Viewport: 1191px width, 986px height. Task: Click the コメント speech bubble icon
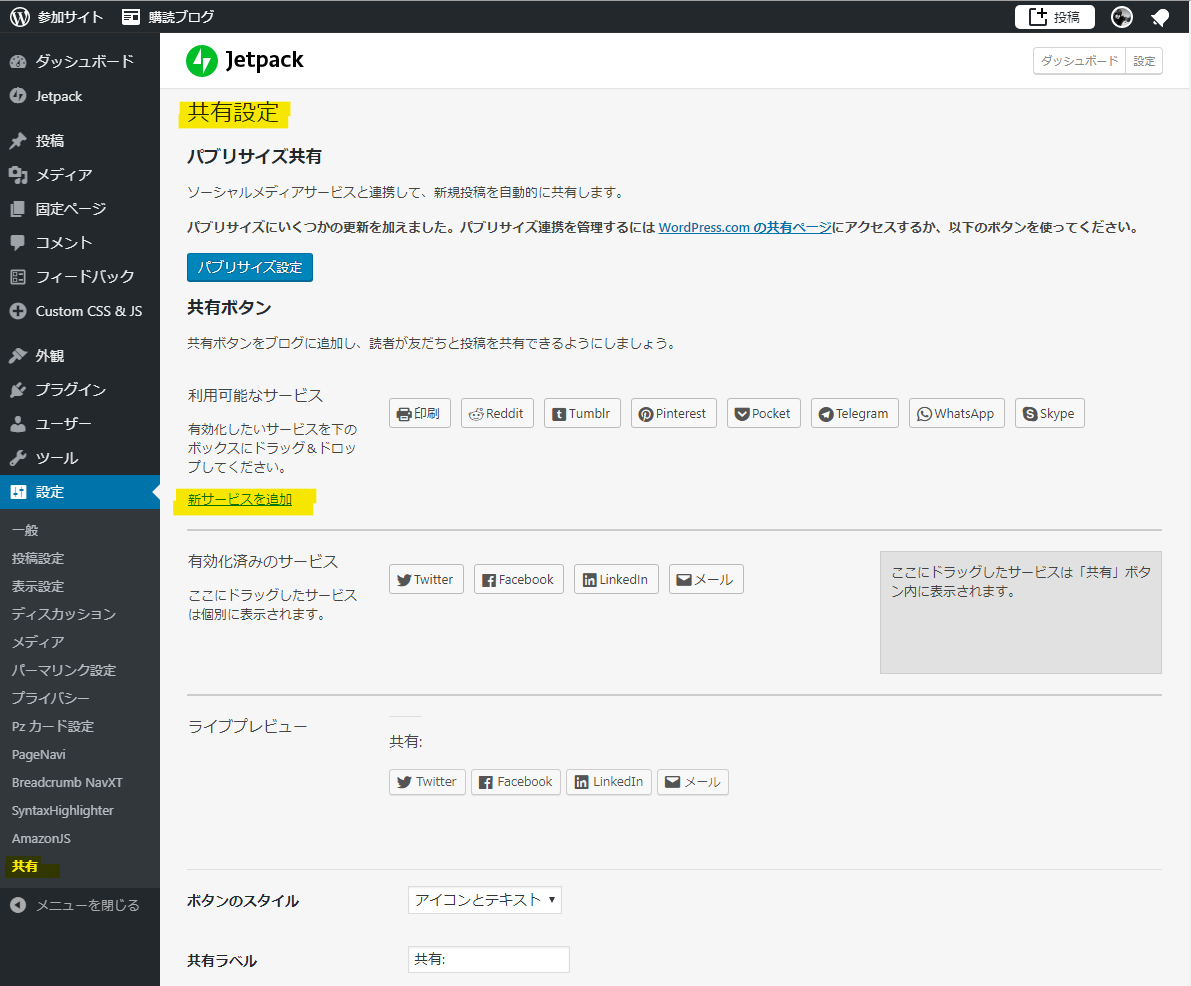point(18,242)
